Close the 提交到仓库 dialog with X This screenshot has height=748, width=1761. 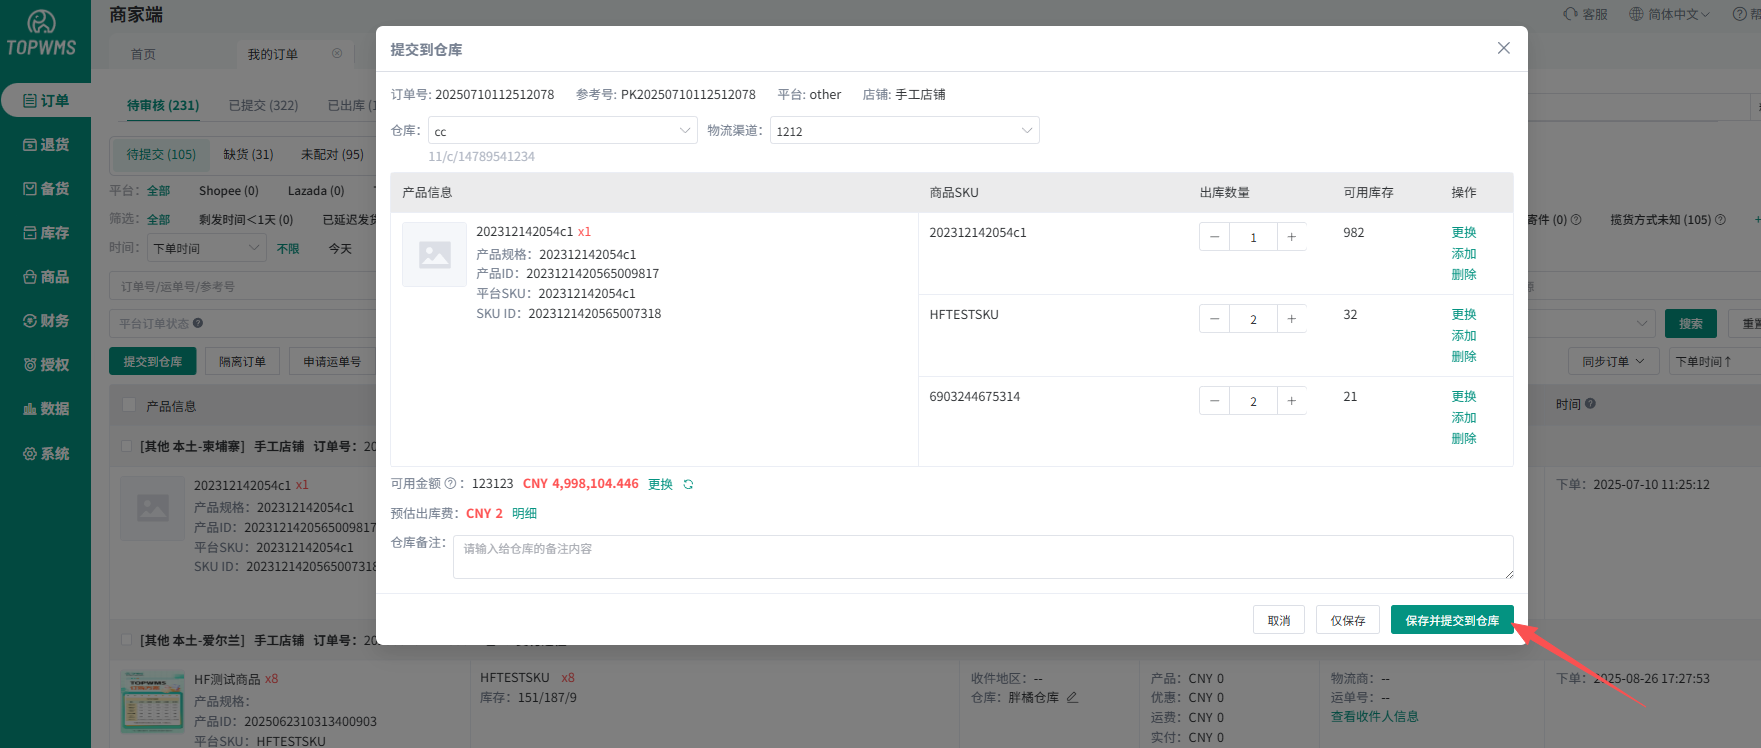coord(1503,48)
